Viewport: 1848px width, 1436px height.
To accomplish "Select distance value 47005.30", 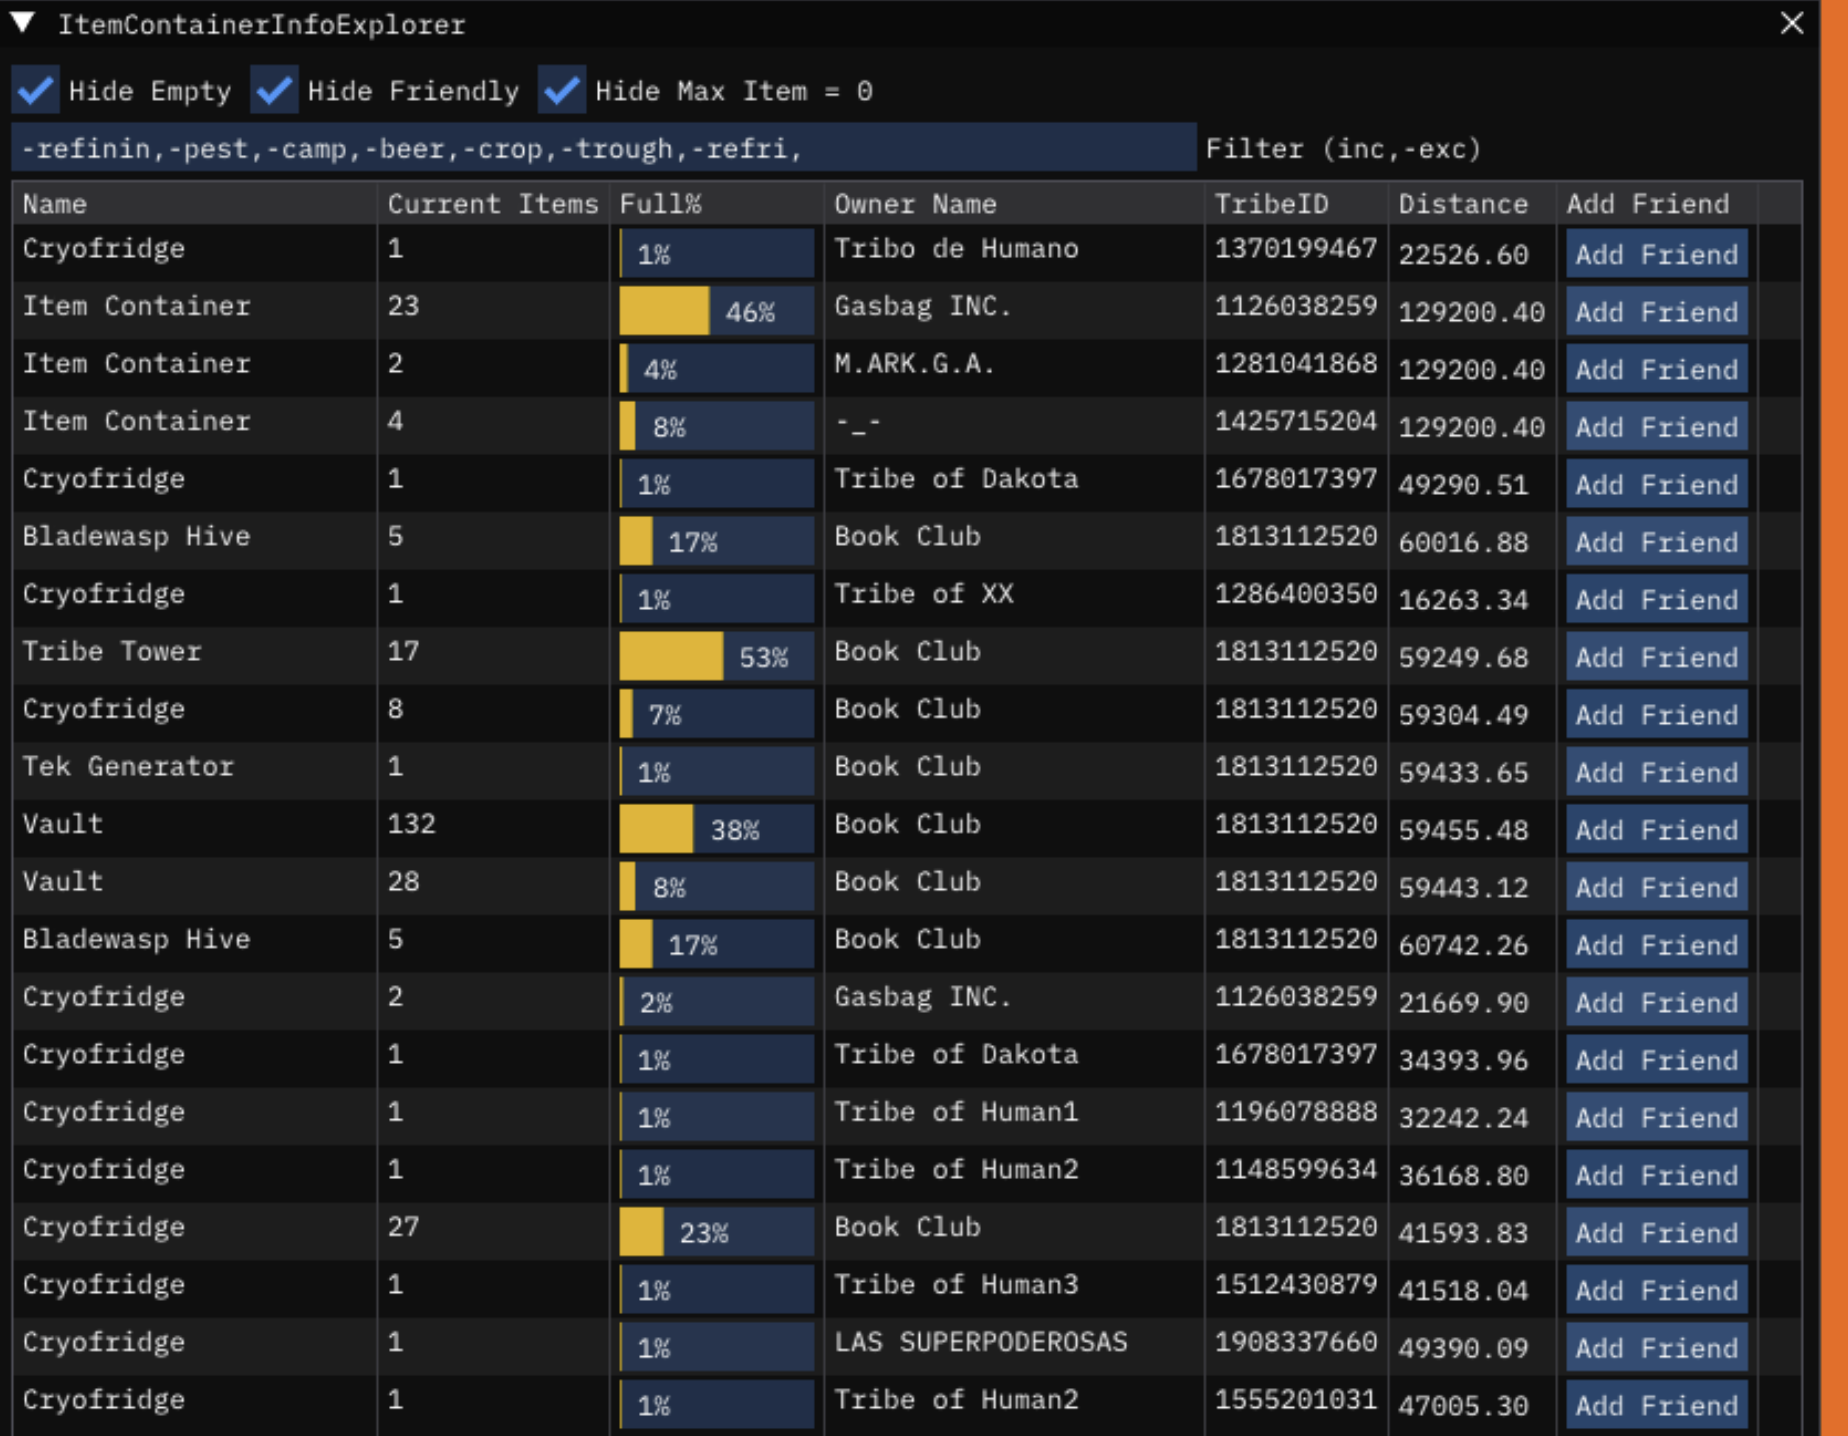I will [1463, 1405].
